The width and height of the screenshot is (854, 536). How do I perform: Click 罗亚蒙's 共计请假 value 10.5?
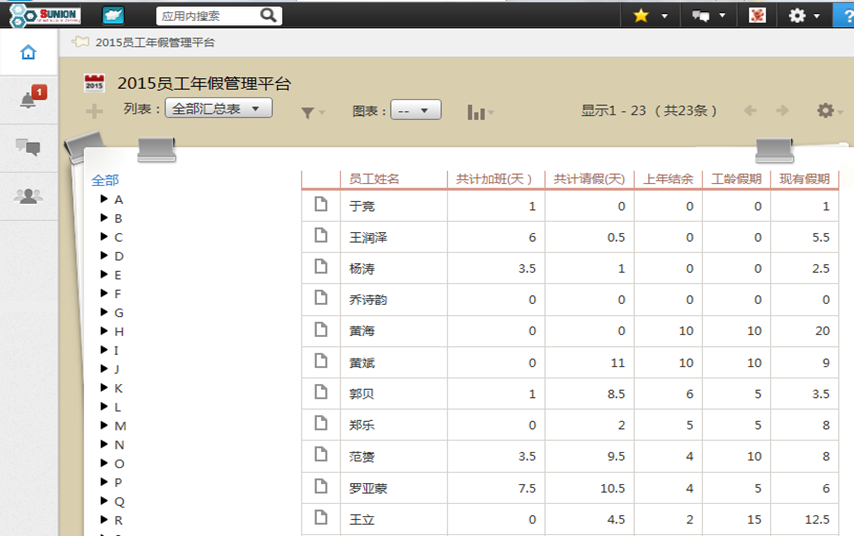[x=613, y=488]
